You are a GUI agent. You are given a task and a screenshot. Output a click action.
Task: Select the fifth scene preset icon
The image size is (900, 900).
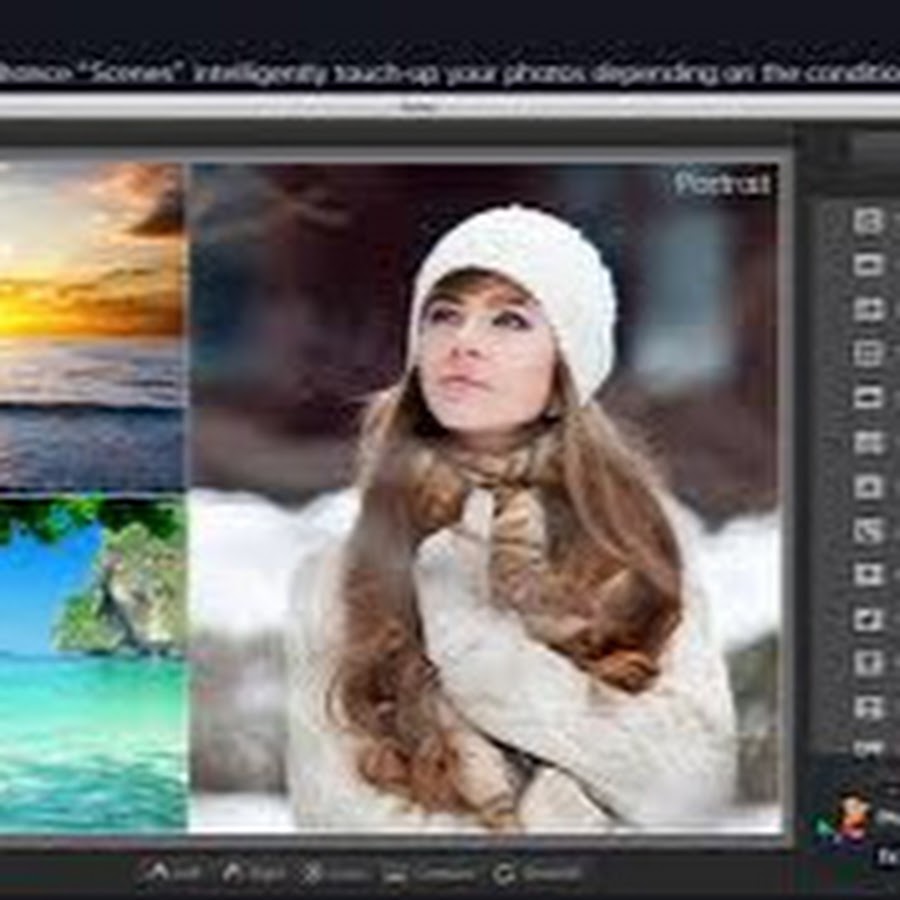(868, 397)
